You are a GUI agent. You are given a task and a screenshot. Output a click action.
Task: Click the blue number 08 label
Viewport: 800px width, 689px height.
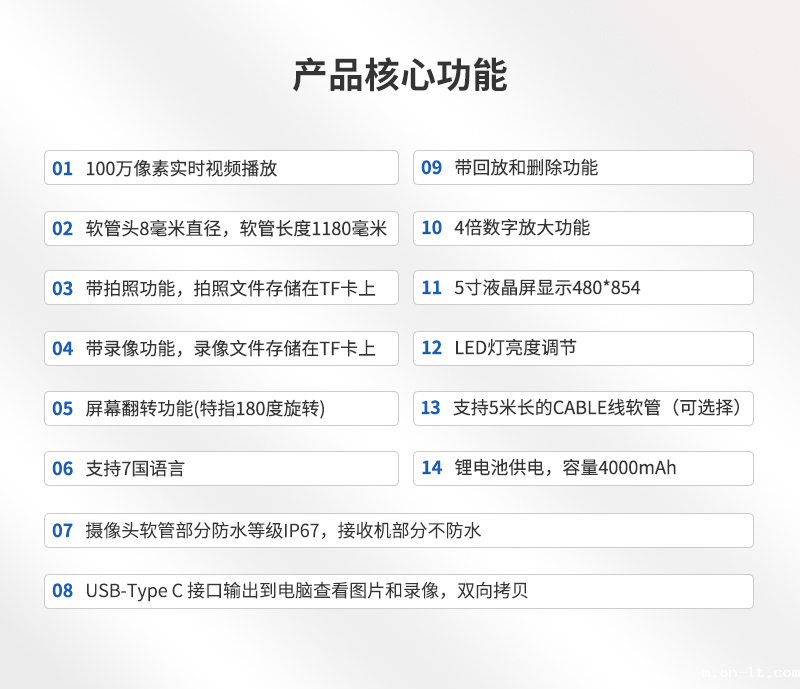(63, 591)
